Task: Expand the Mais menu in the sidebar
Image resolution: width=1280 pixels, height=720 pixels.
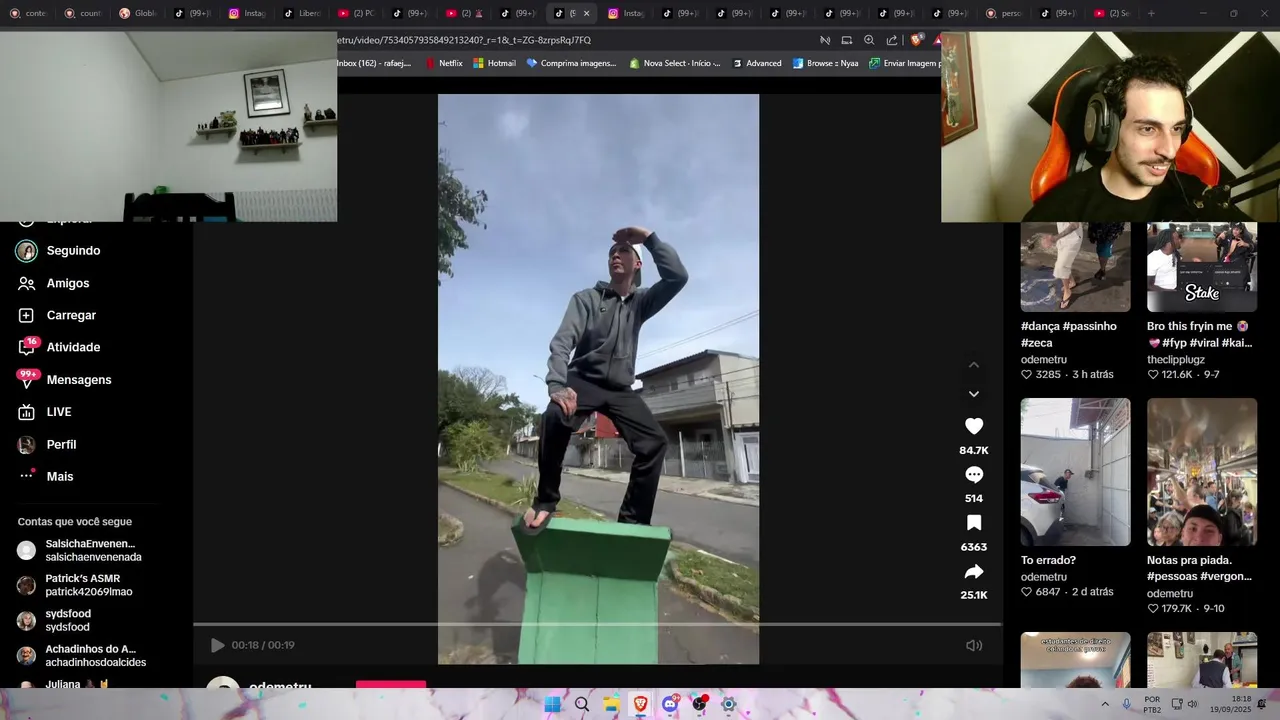Action: coord(60,476)
